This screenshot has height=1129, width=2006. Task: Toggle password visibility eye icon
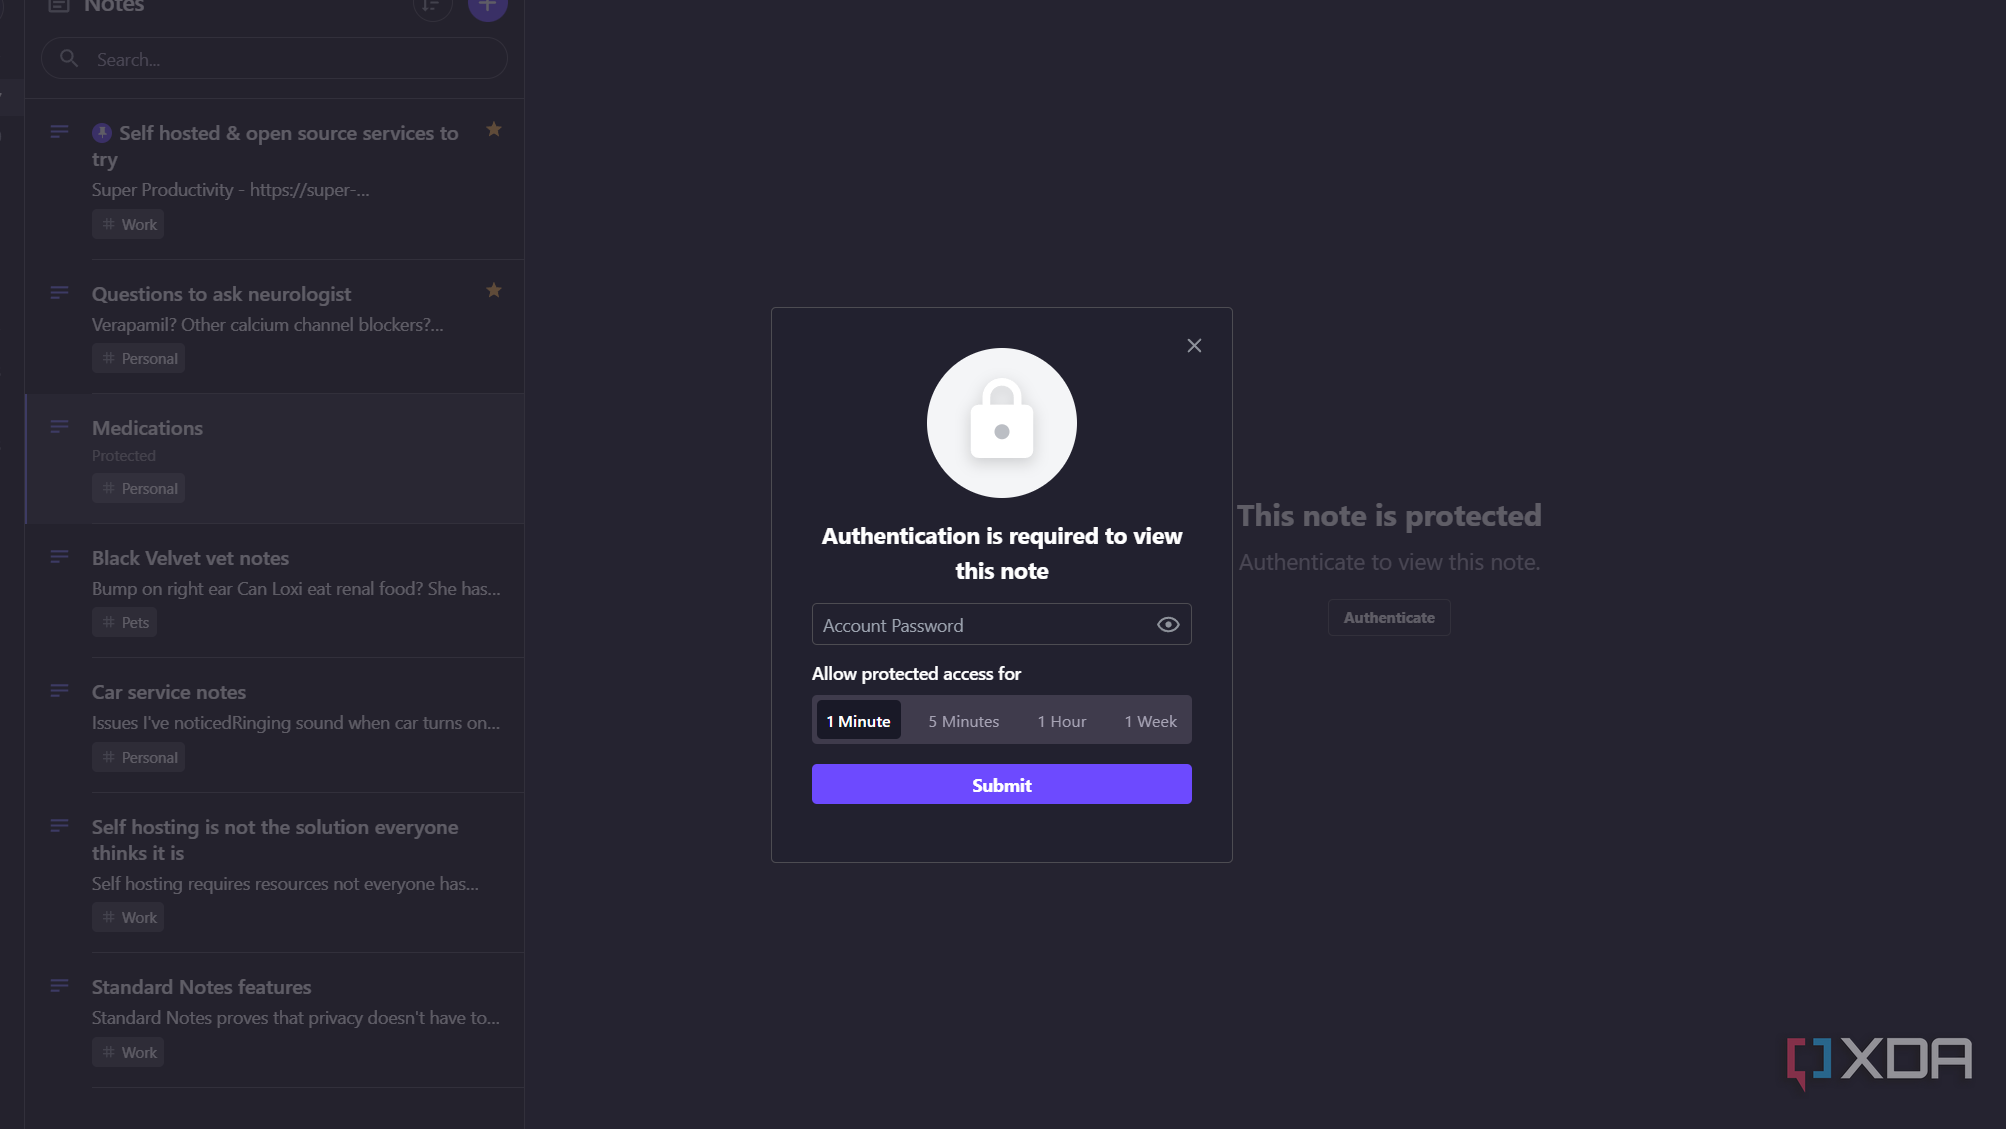point(1168,625)
